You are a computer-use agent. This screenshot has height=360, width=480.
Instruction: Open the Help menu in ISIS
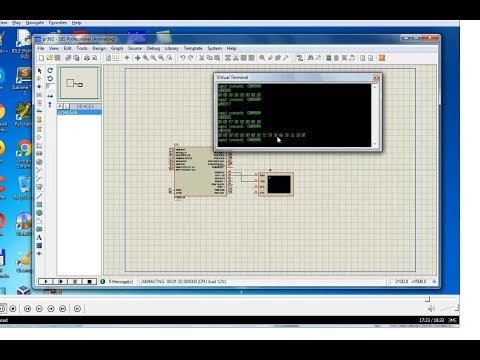[x=231, y=48]
